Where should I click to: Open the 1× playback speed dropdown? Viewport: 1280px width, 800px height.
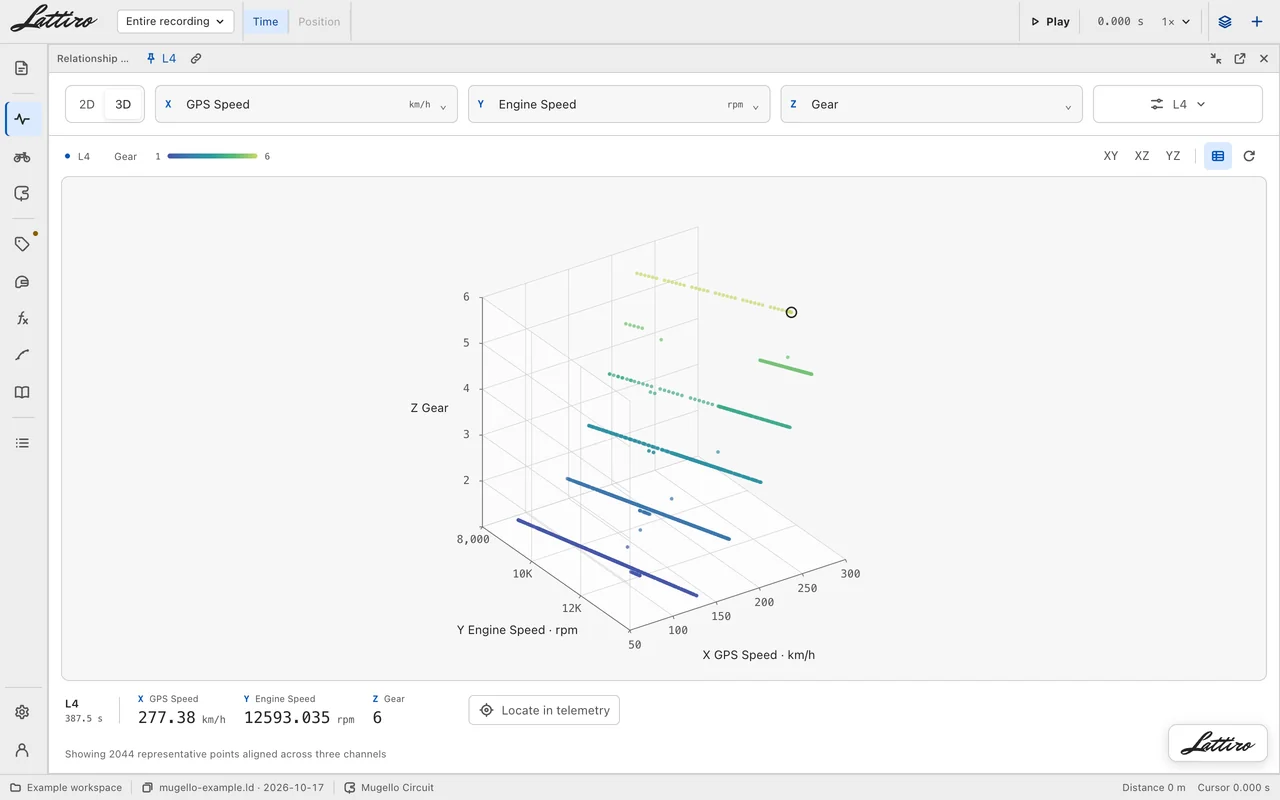click(x=1176, y=21)
